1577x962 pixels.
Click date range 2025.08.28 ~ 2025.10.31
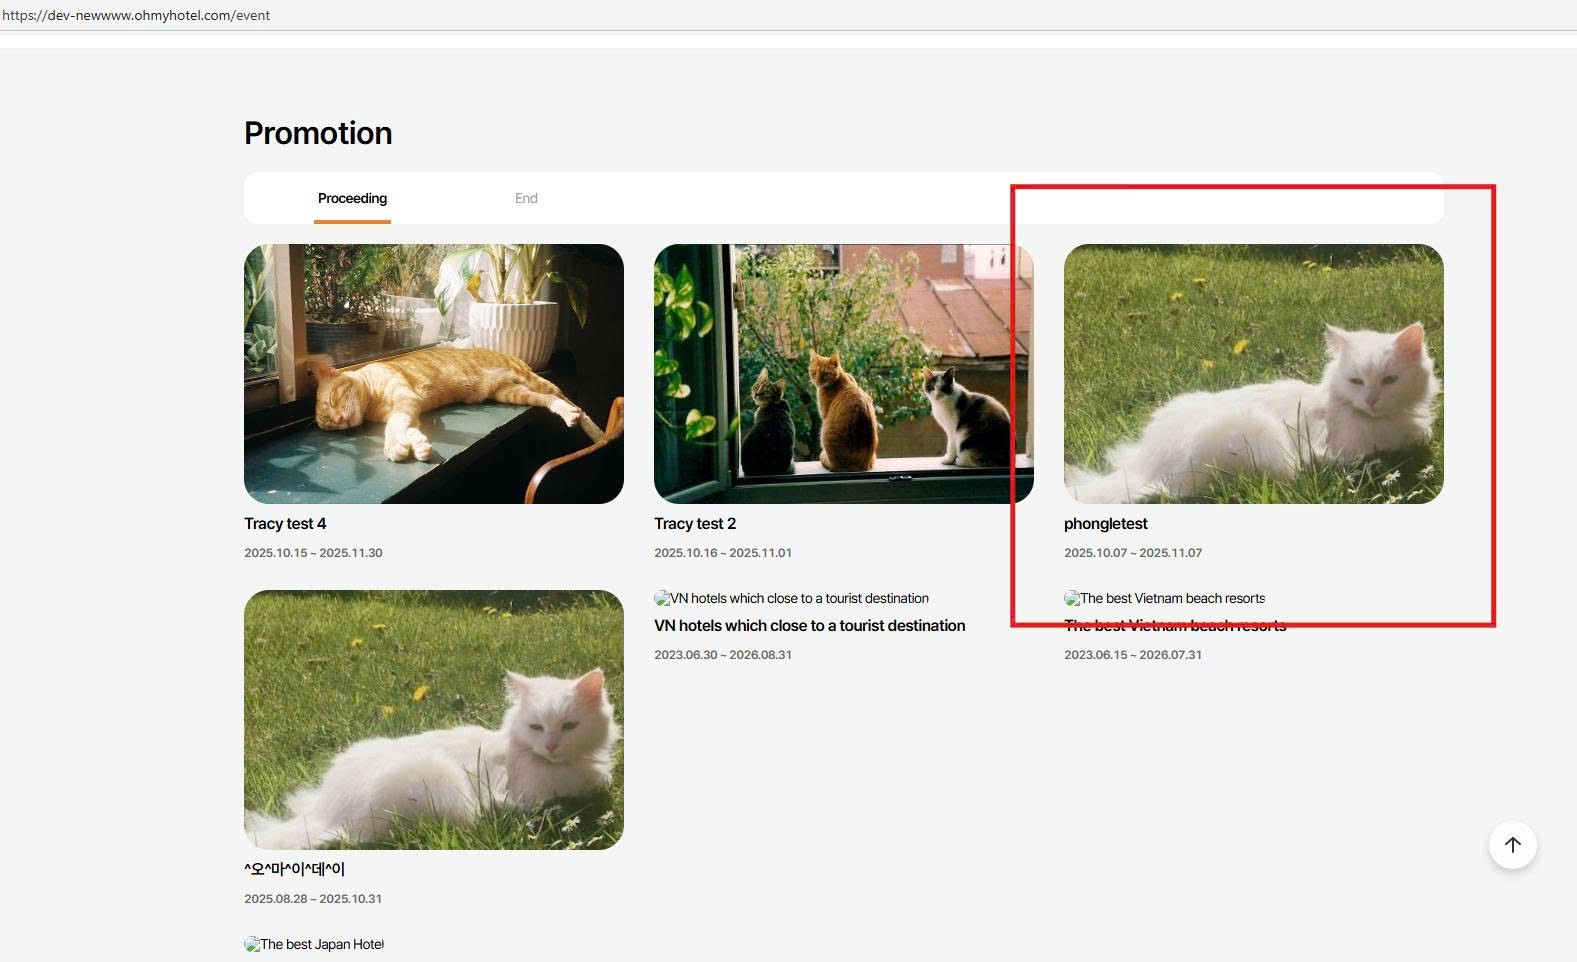coord(313,899)
